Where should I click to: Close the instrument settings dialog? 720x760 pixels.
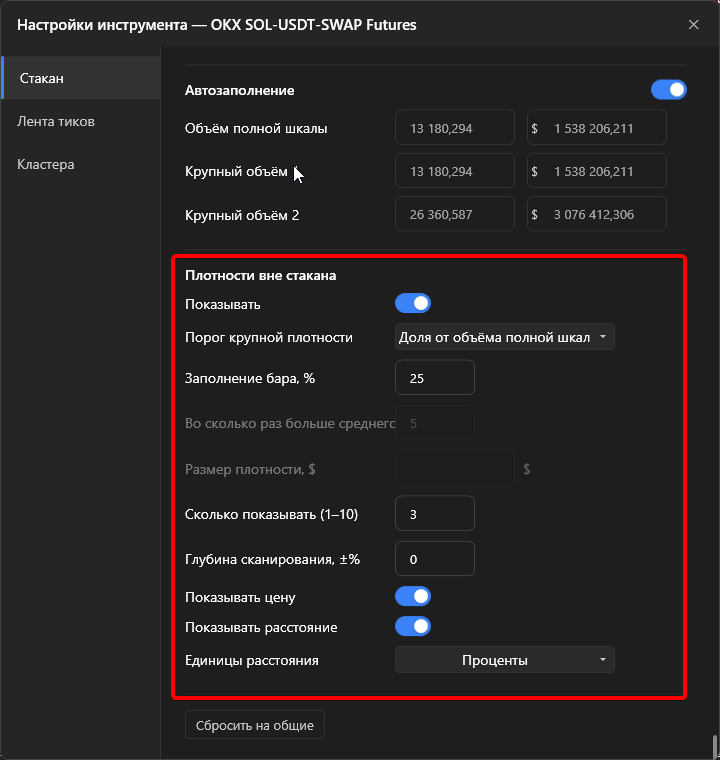tap(693, 25)
